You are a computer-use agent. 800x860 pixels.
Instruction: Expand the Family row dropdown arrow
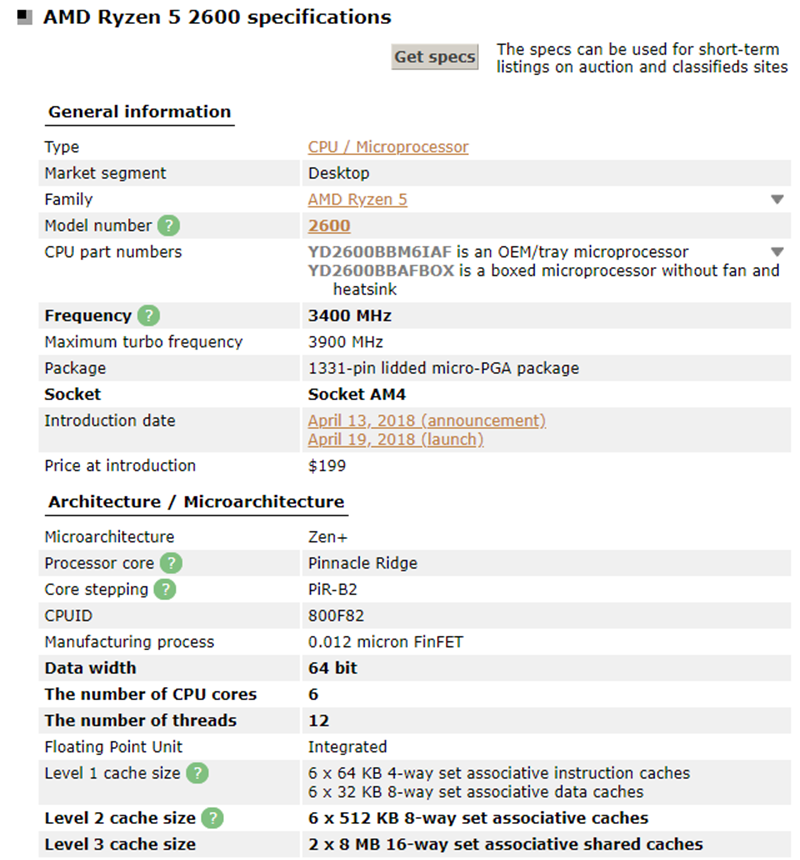point(777,200)
